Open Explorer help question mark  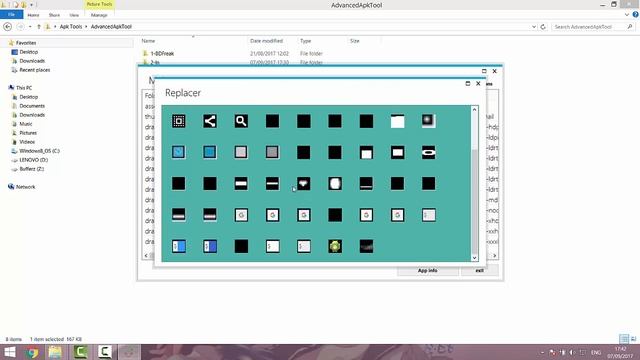coord(636,15)
